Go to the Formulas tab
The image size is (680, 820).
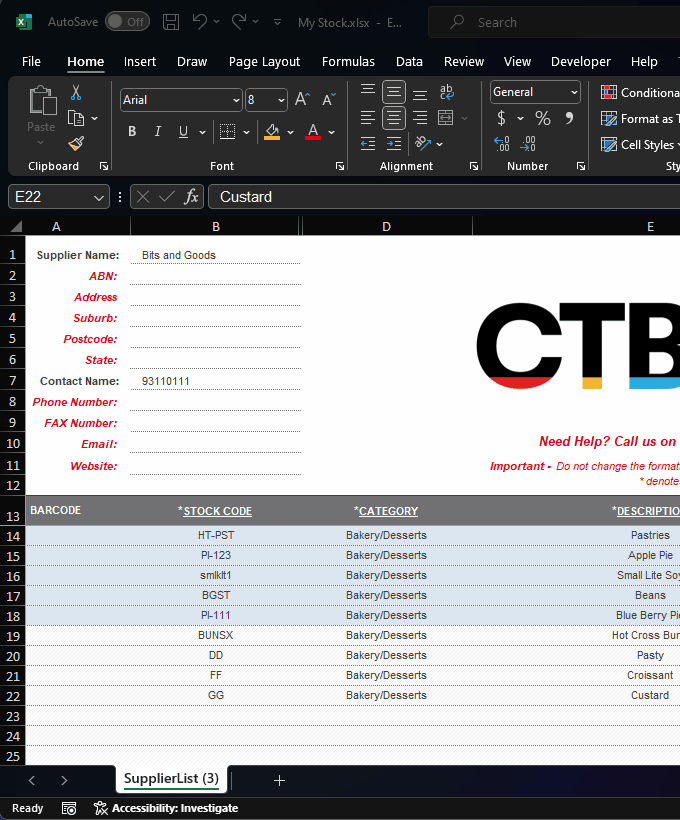pos(348,62)
